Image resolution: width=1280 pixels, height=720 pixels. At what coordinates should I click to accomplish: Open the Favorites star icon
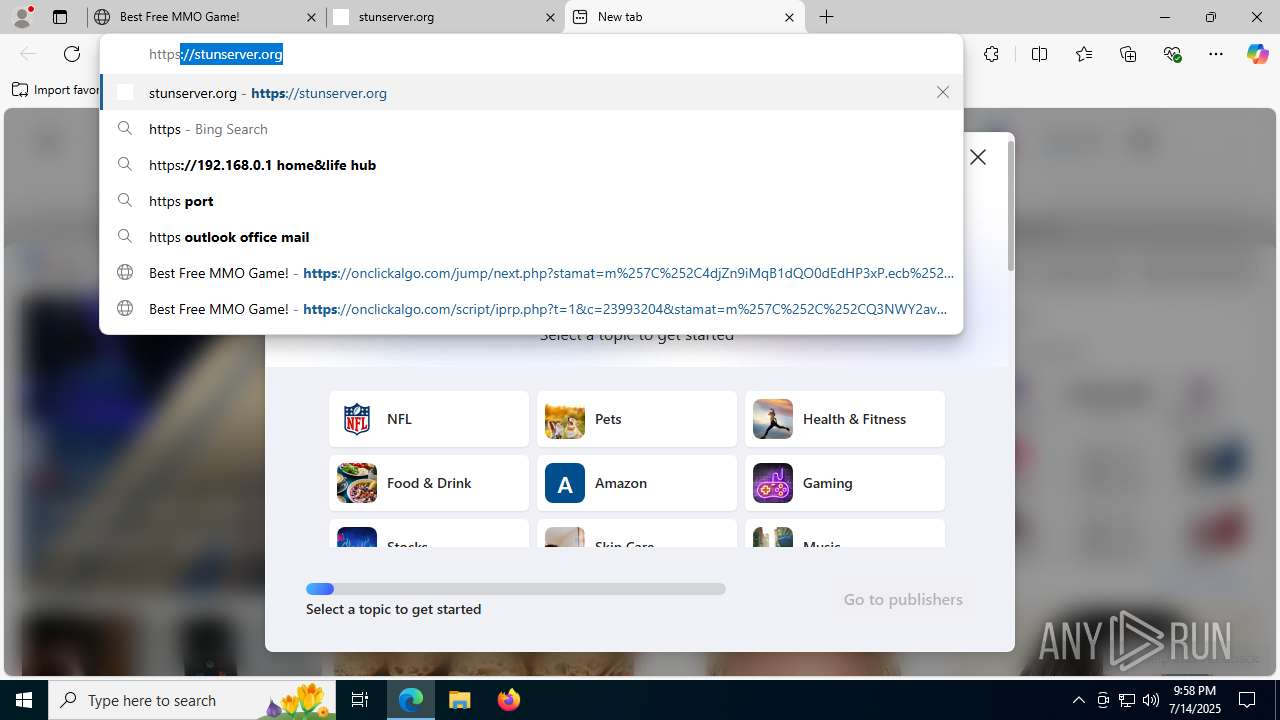tap(1084, 54)
